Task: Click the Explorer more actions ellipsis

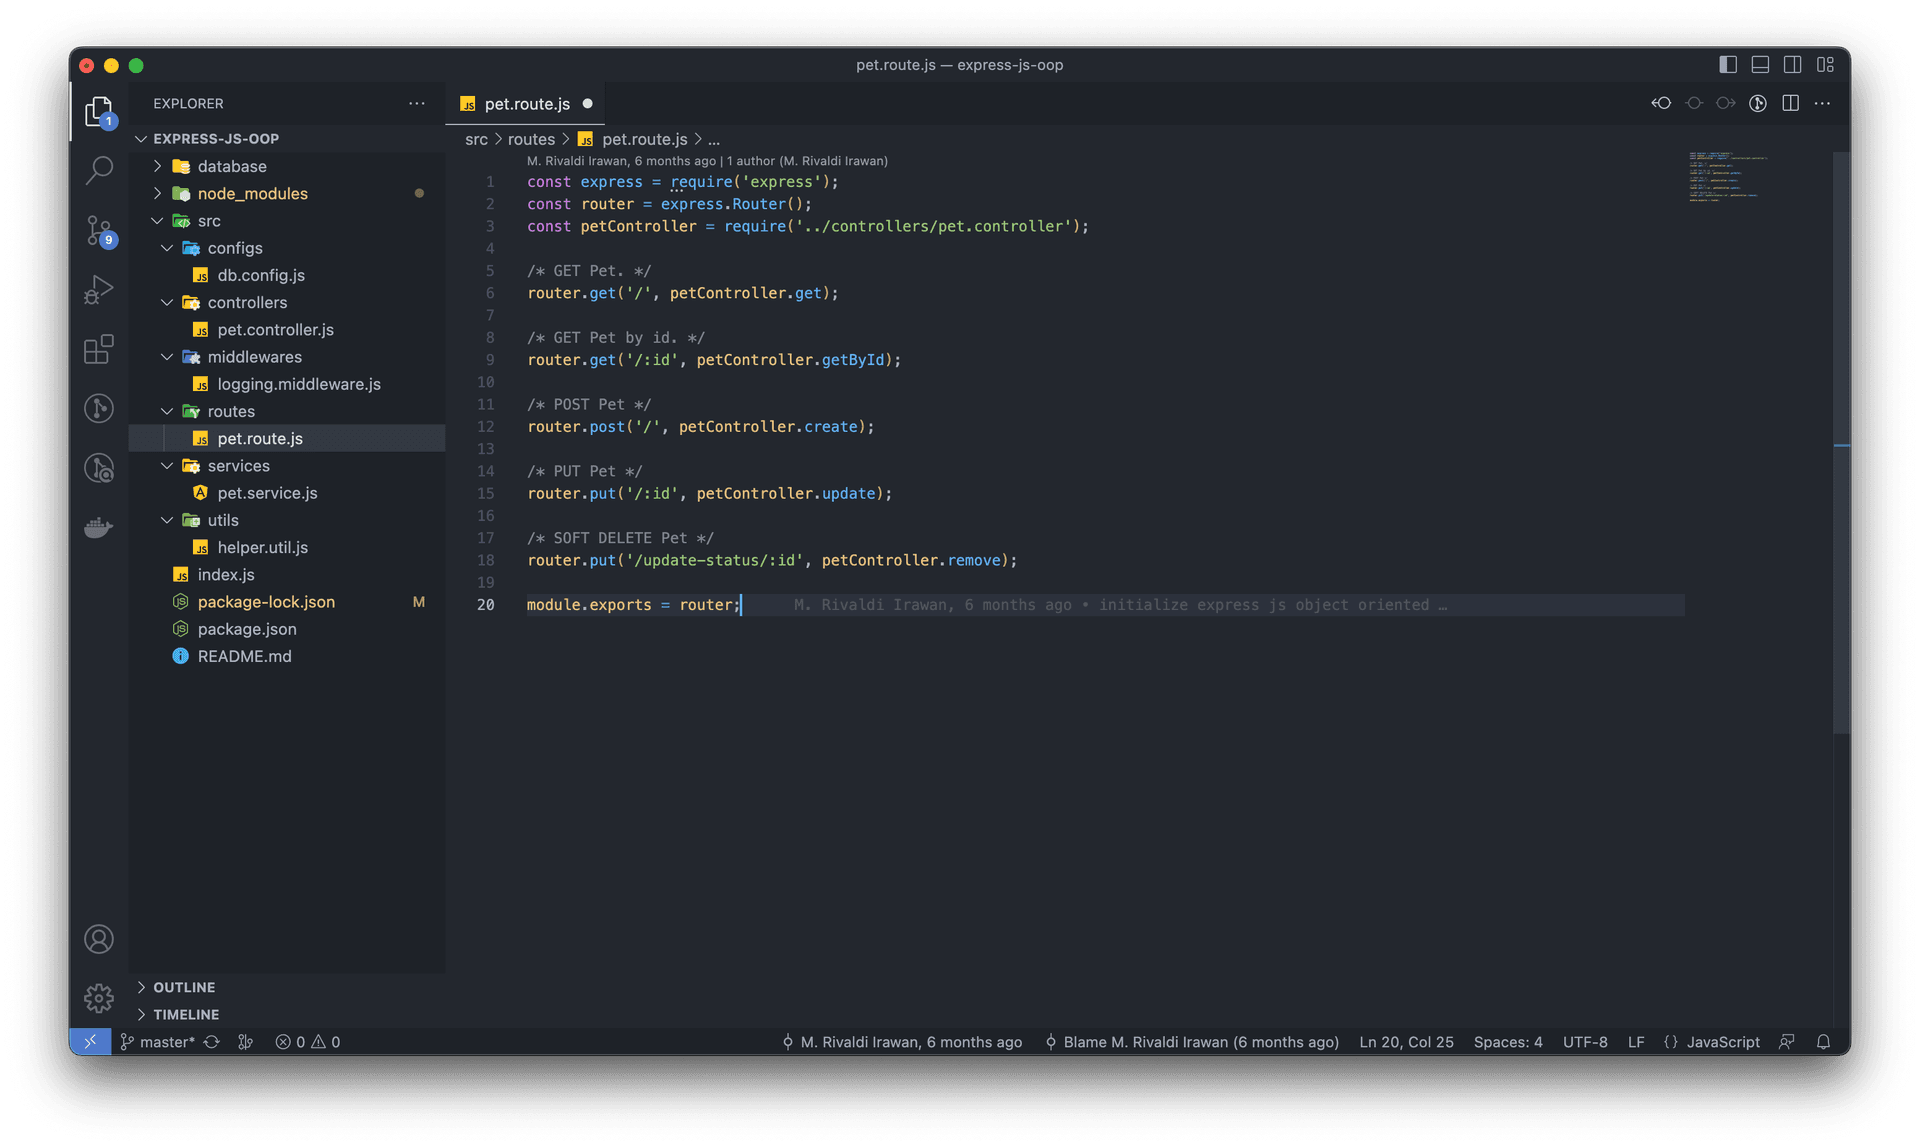Action: pos(417,103)
